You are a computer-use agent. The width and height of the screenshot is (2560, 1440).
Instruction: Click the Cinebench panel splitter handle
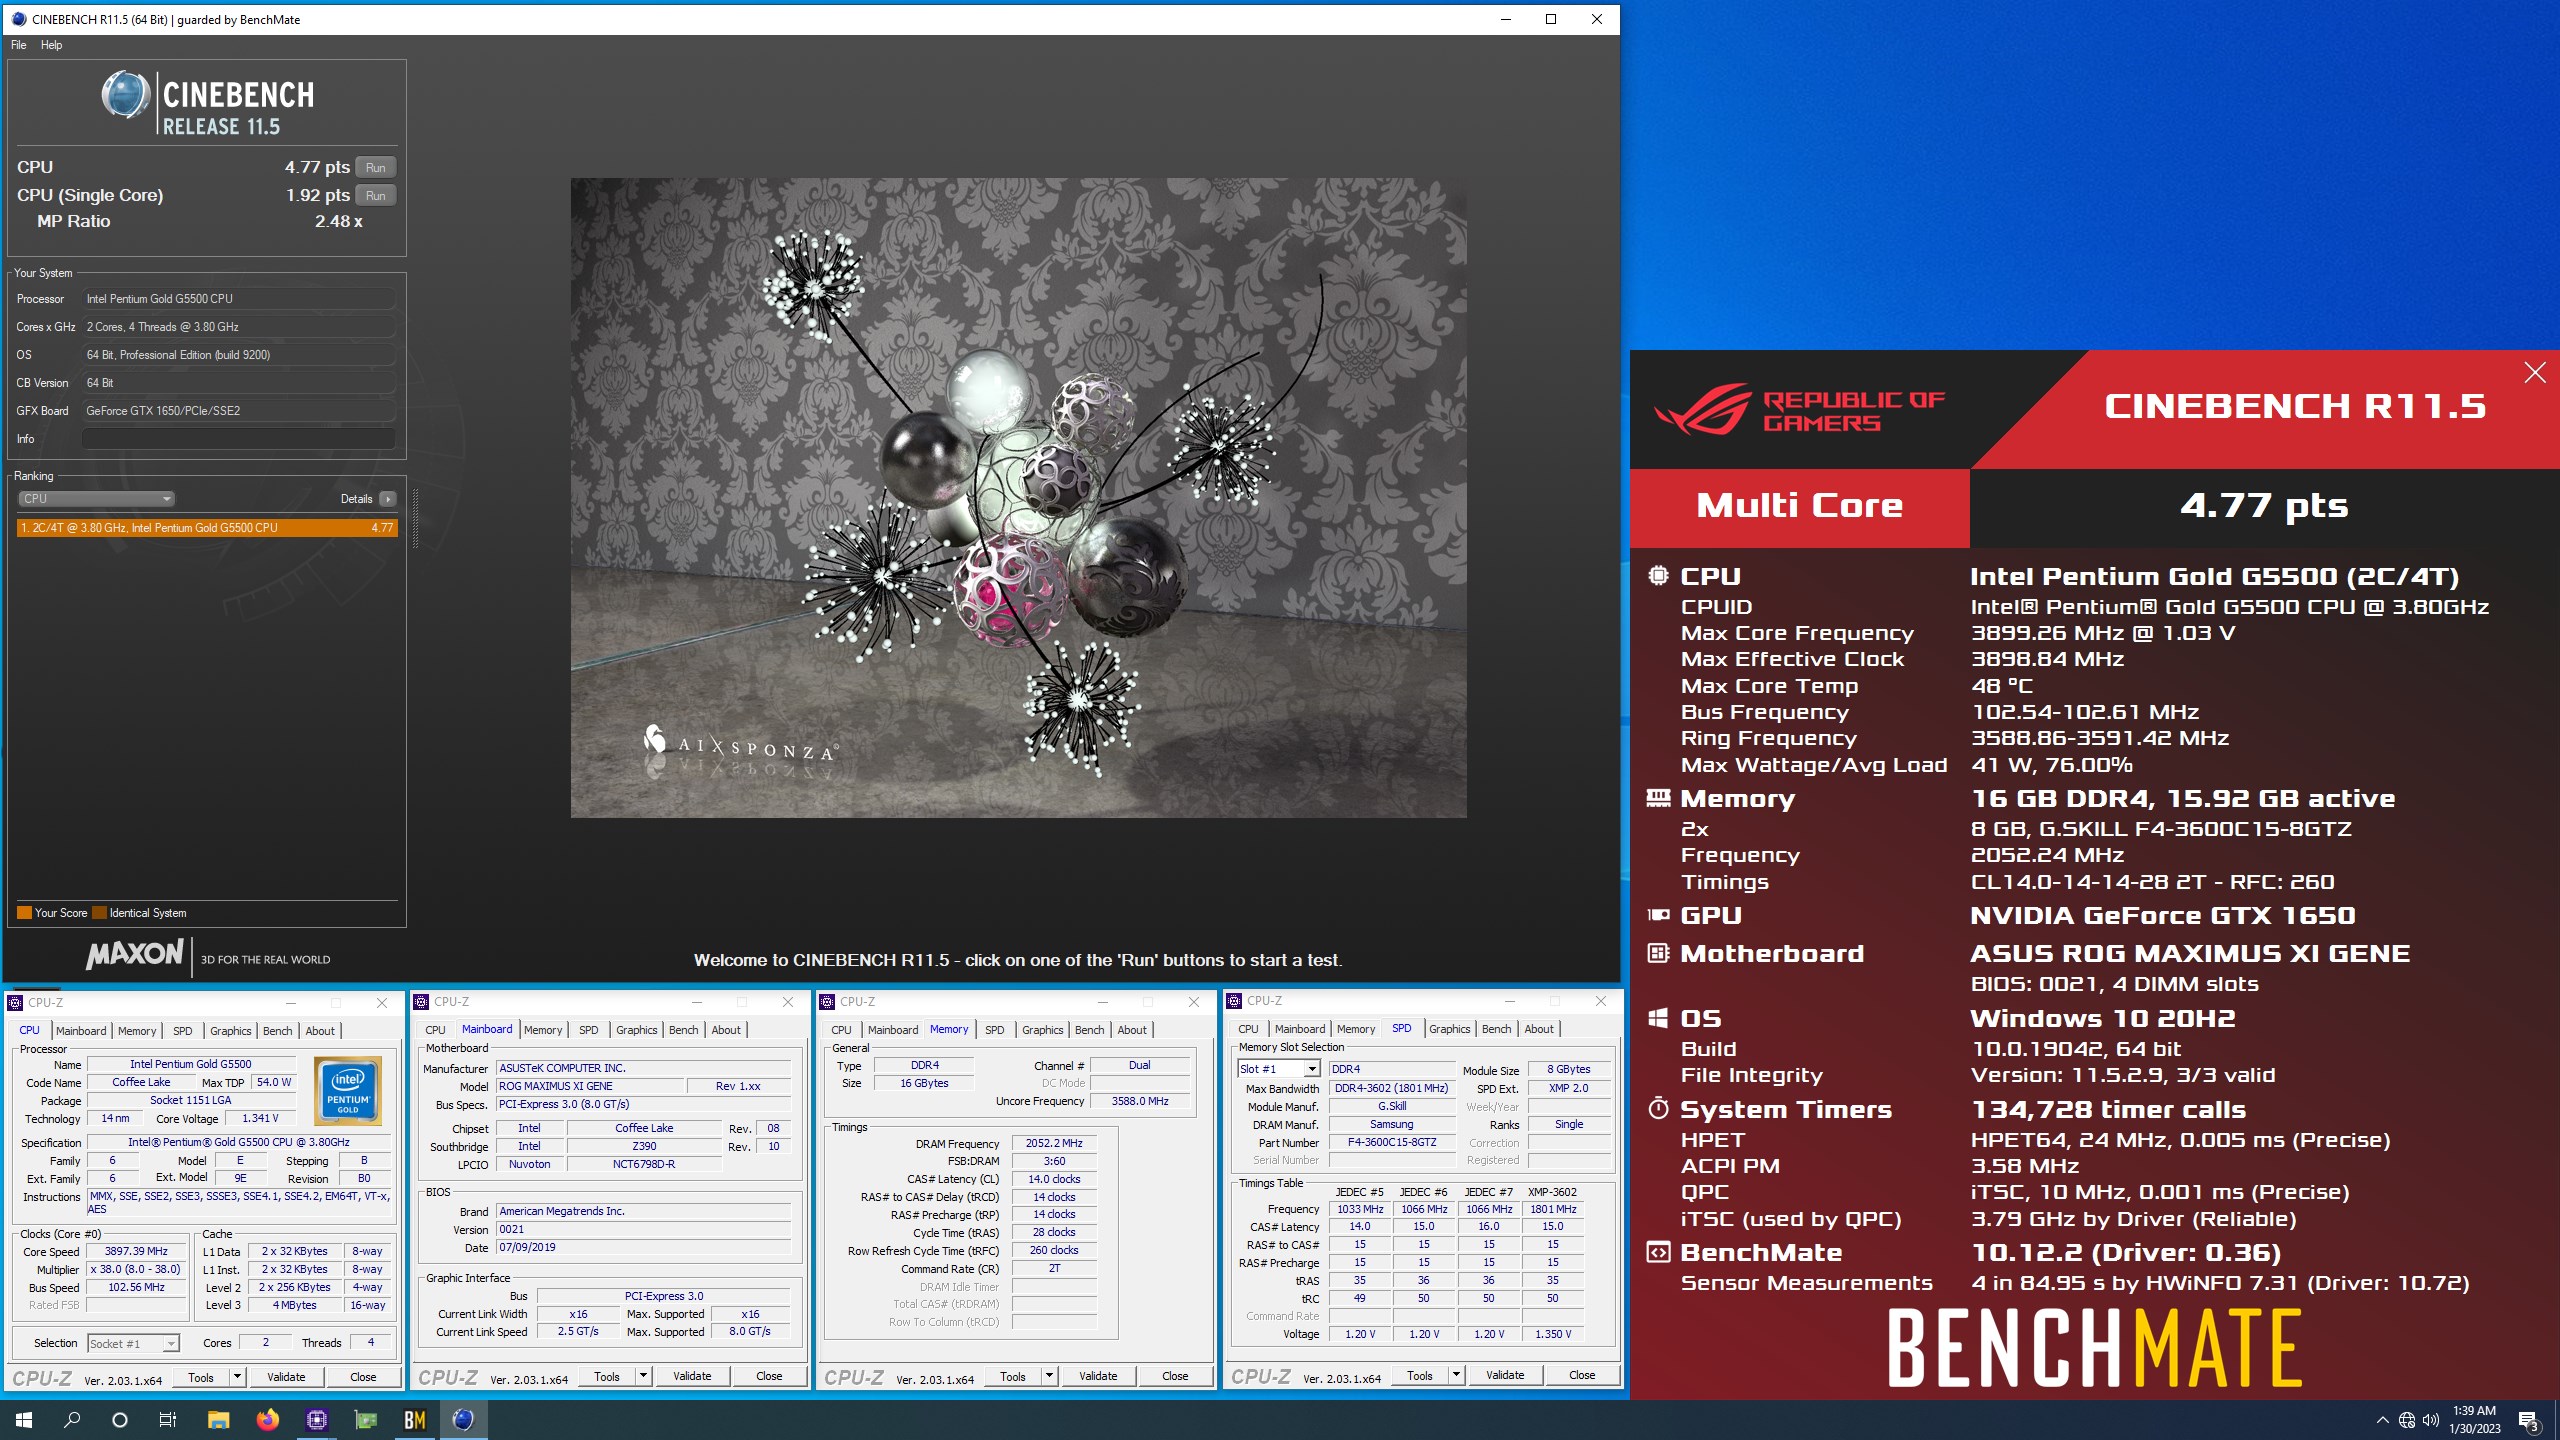coord(415,519)
